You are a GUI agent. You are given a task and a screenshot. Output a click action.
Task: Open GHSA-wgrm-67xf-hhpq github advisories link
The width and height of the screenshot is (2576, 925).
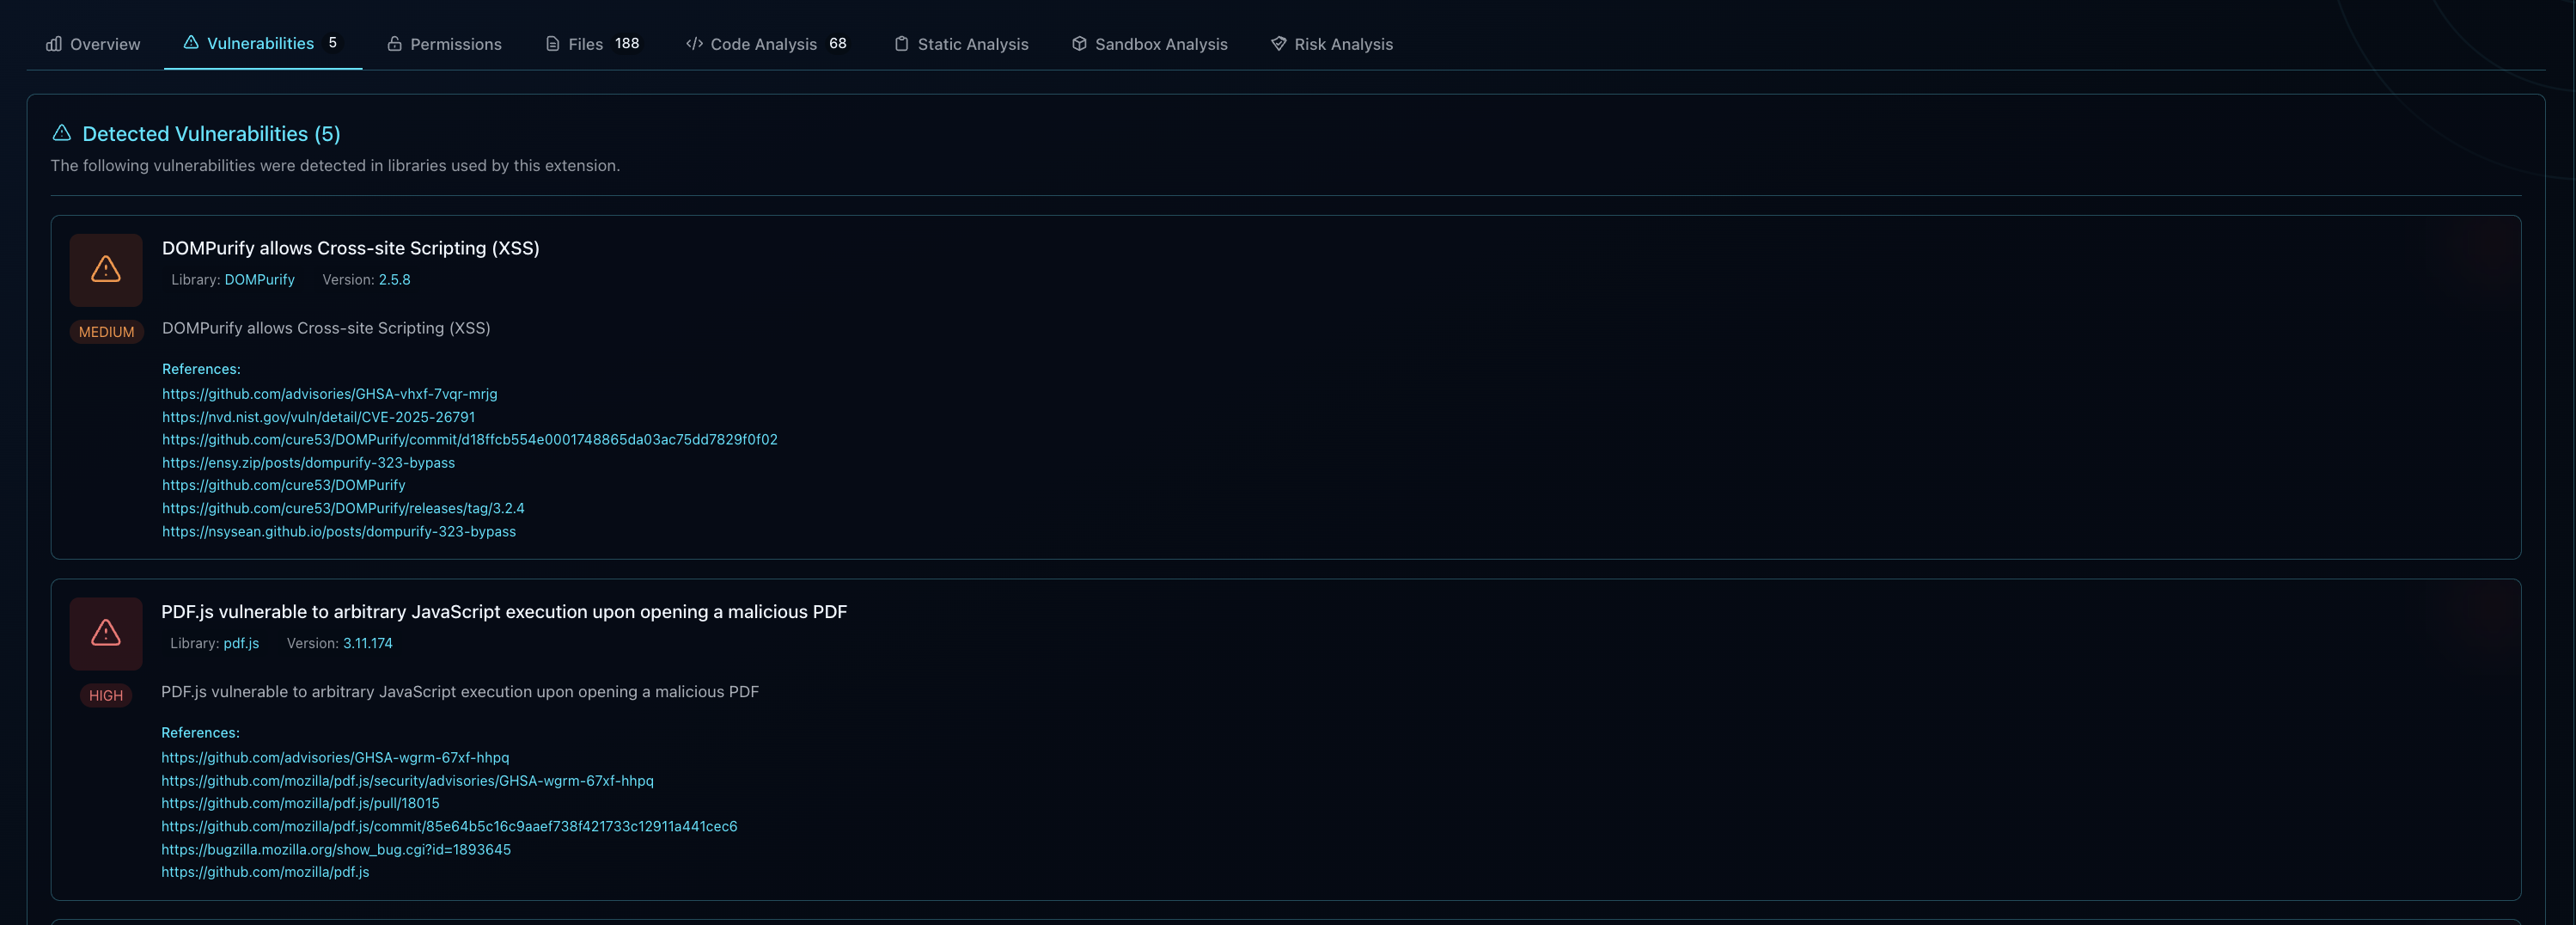point(335,758)
